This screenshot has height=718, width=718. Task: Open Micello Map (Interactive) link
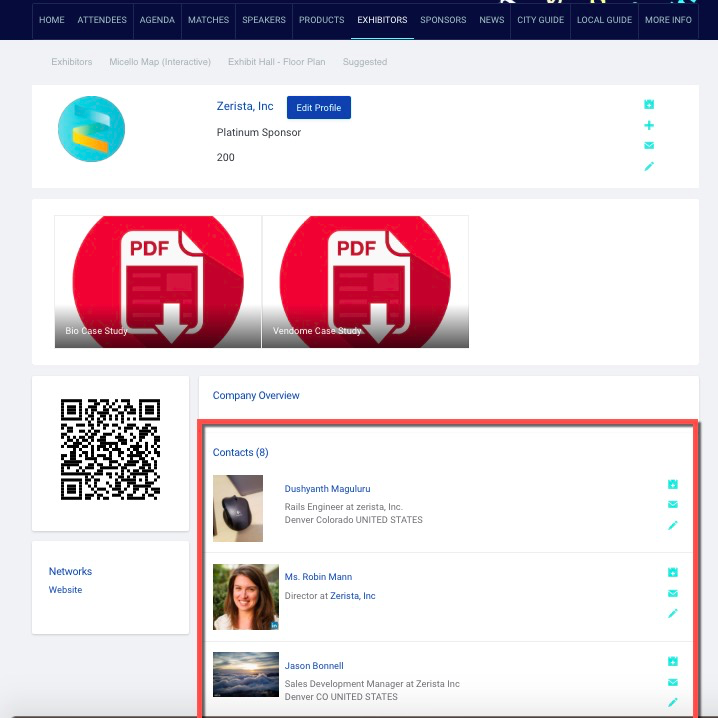[160, 62]
